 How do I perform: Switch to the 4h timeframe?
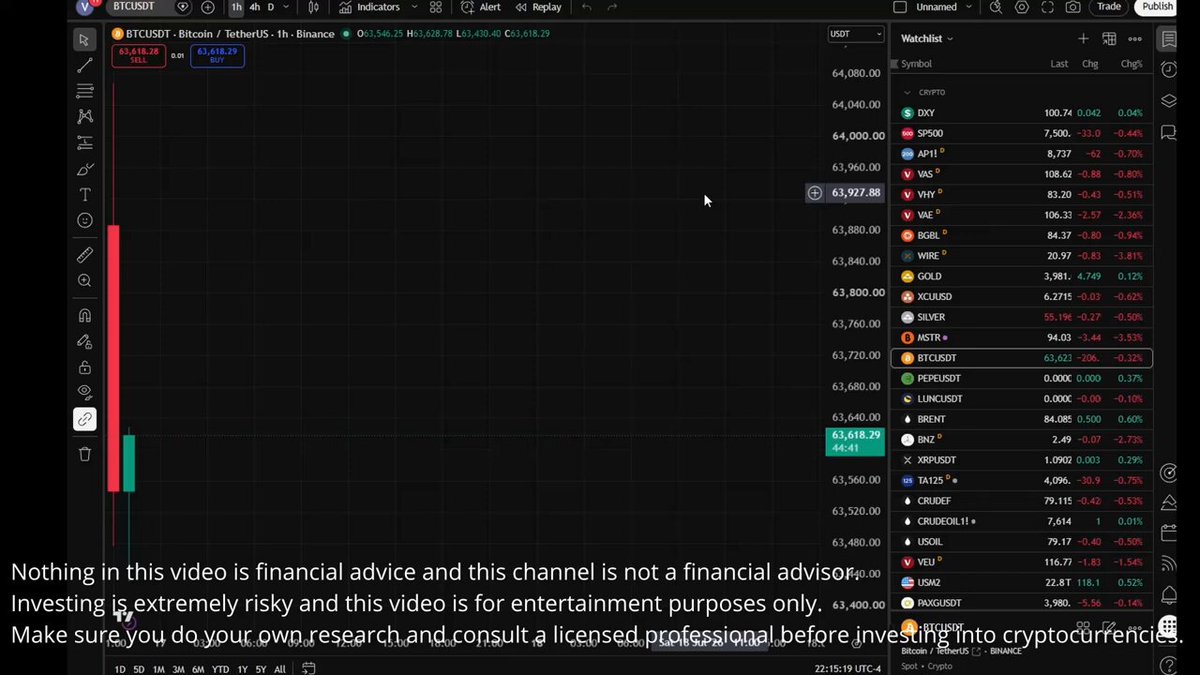pos(255,7)
